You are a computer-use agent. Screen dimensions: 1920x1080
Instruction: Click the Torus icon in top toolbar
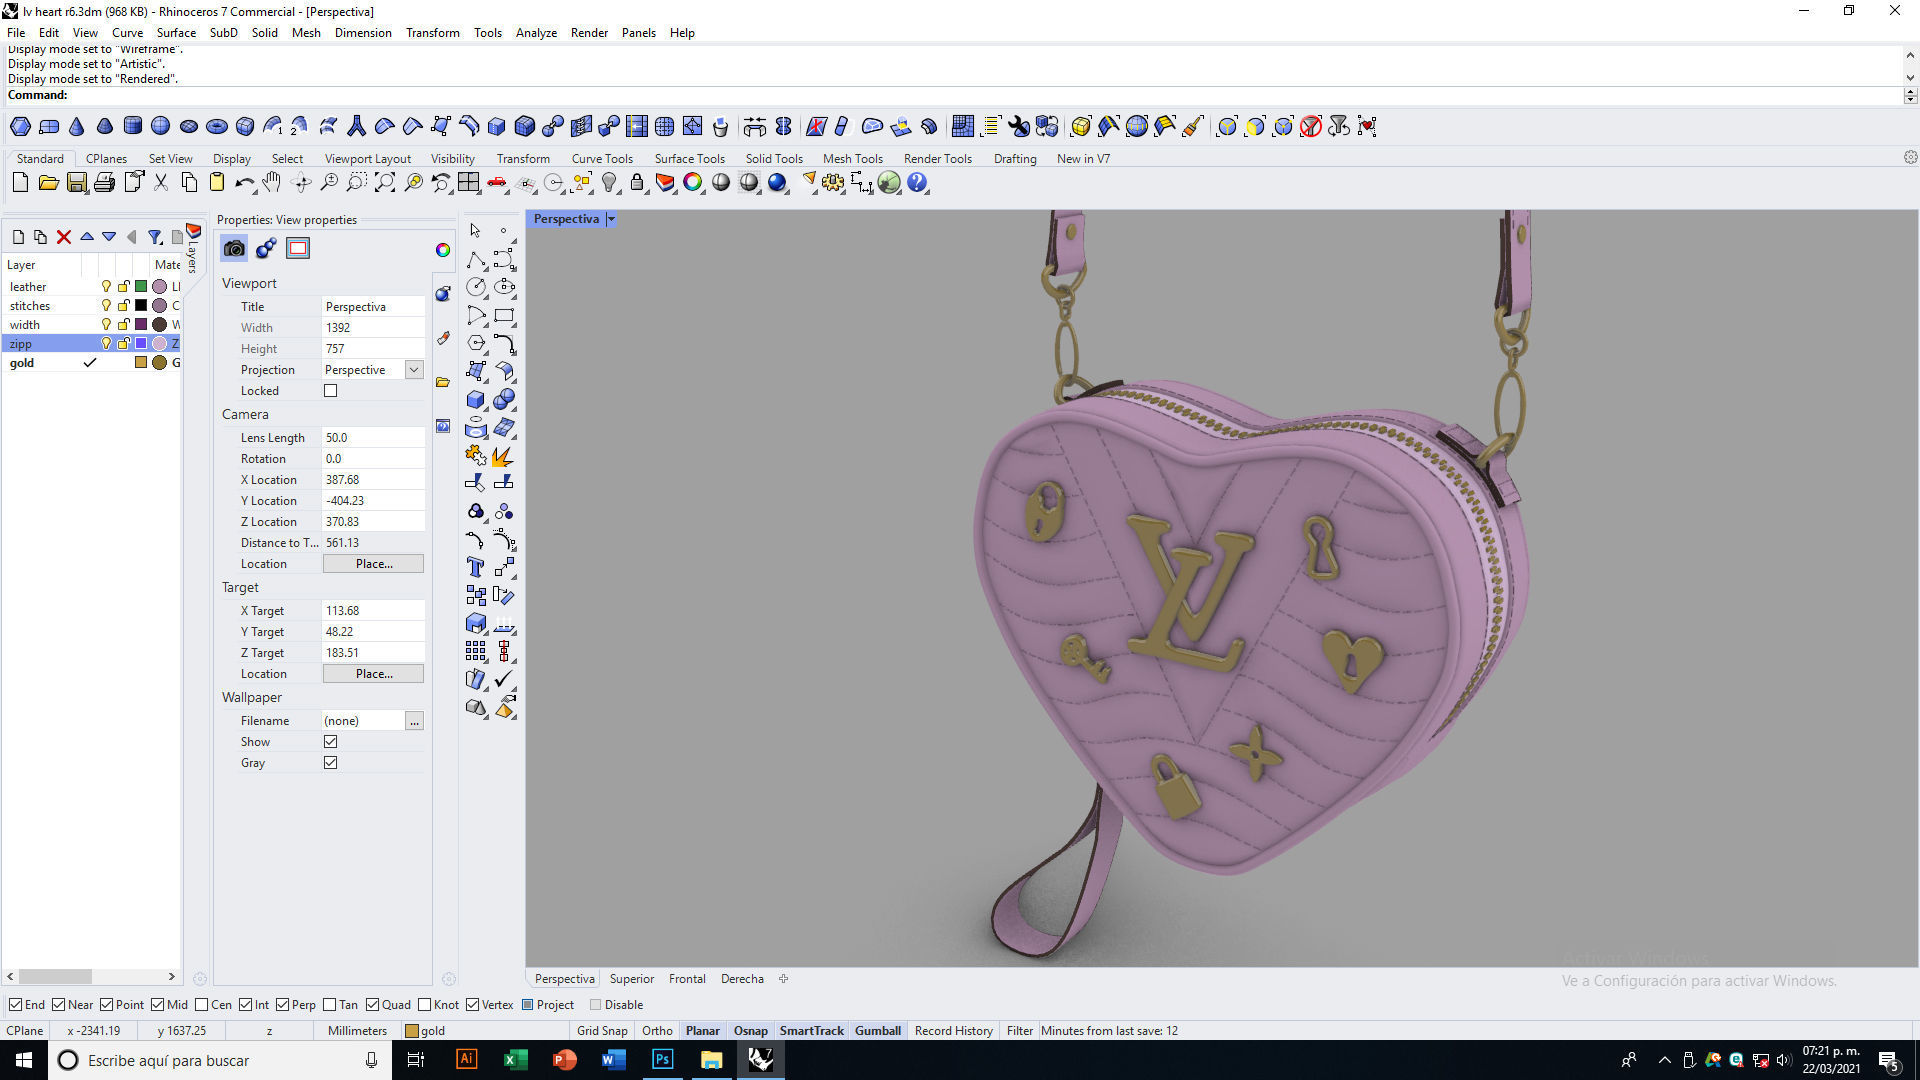tap(216, 126)
